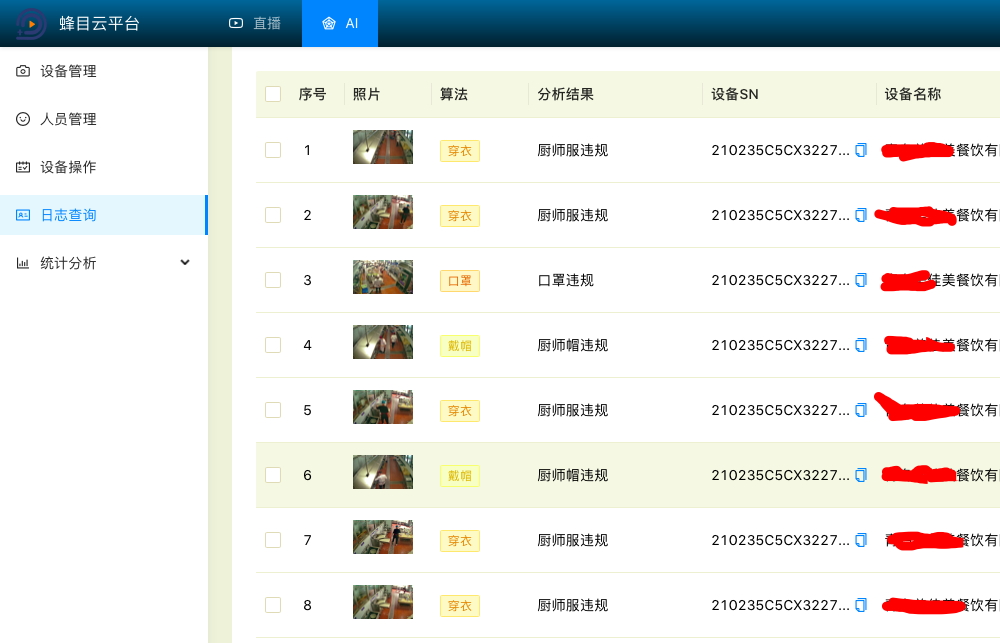Click the copy SN icon in row 8

(x=860, y=604)
